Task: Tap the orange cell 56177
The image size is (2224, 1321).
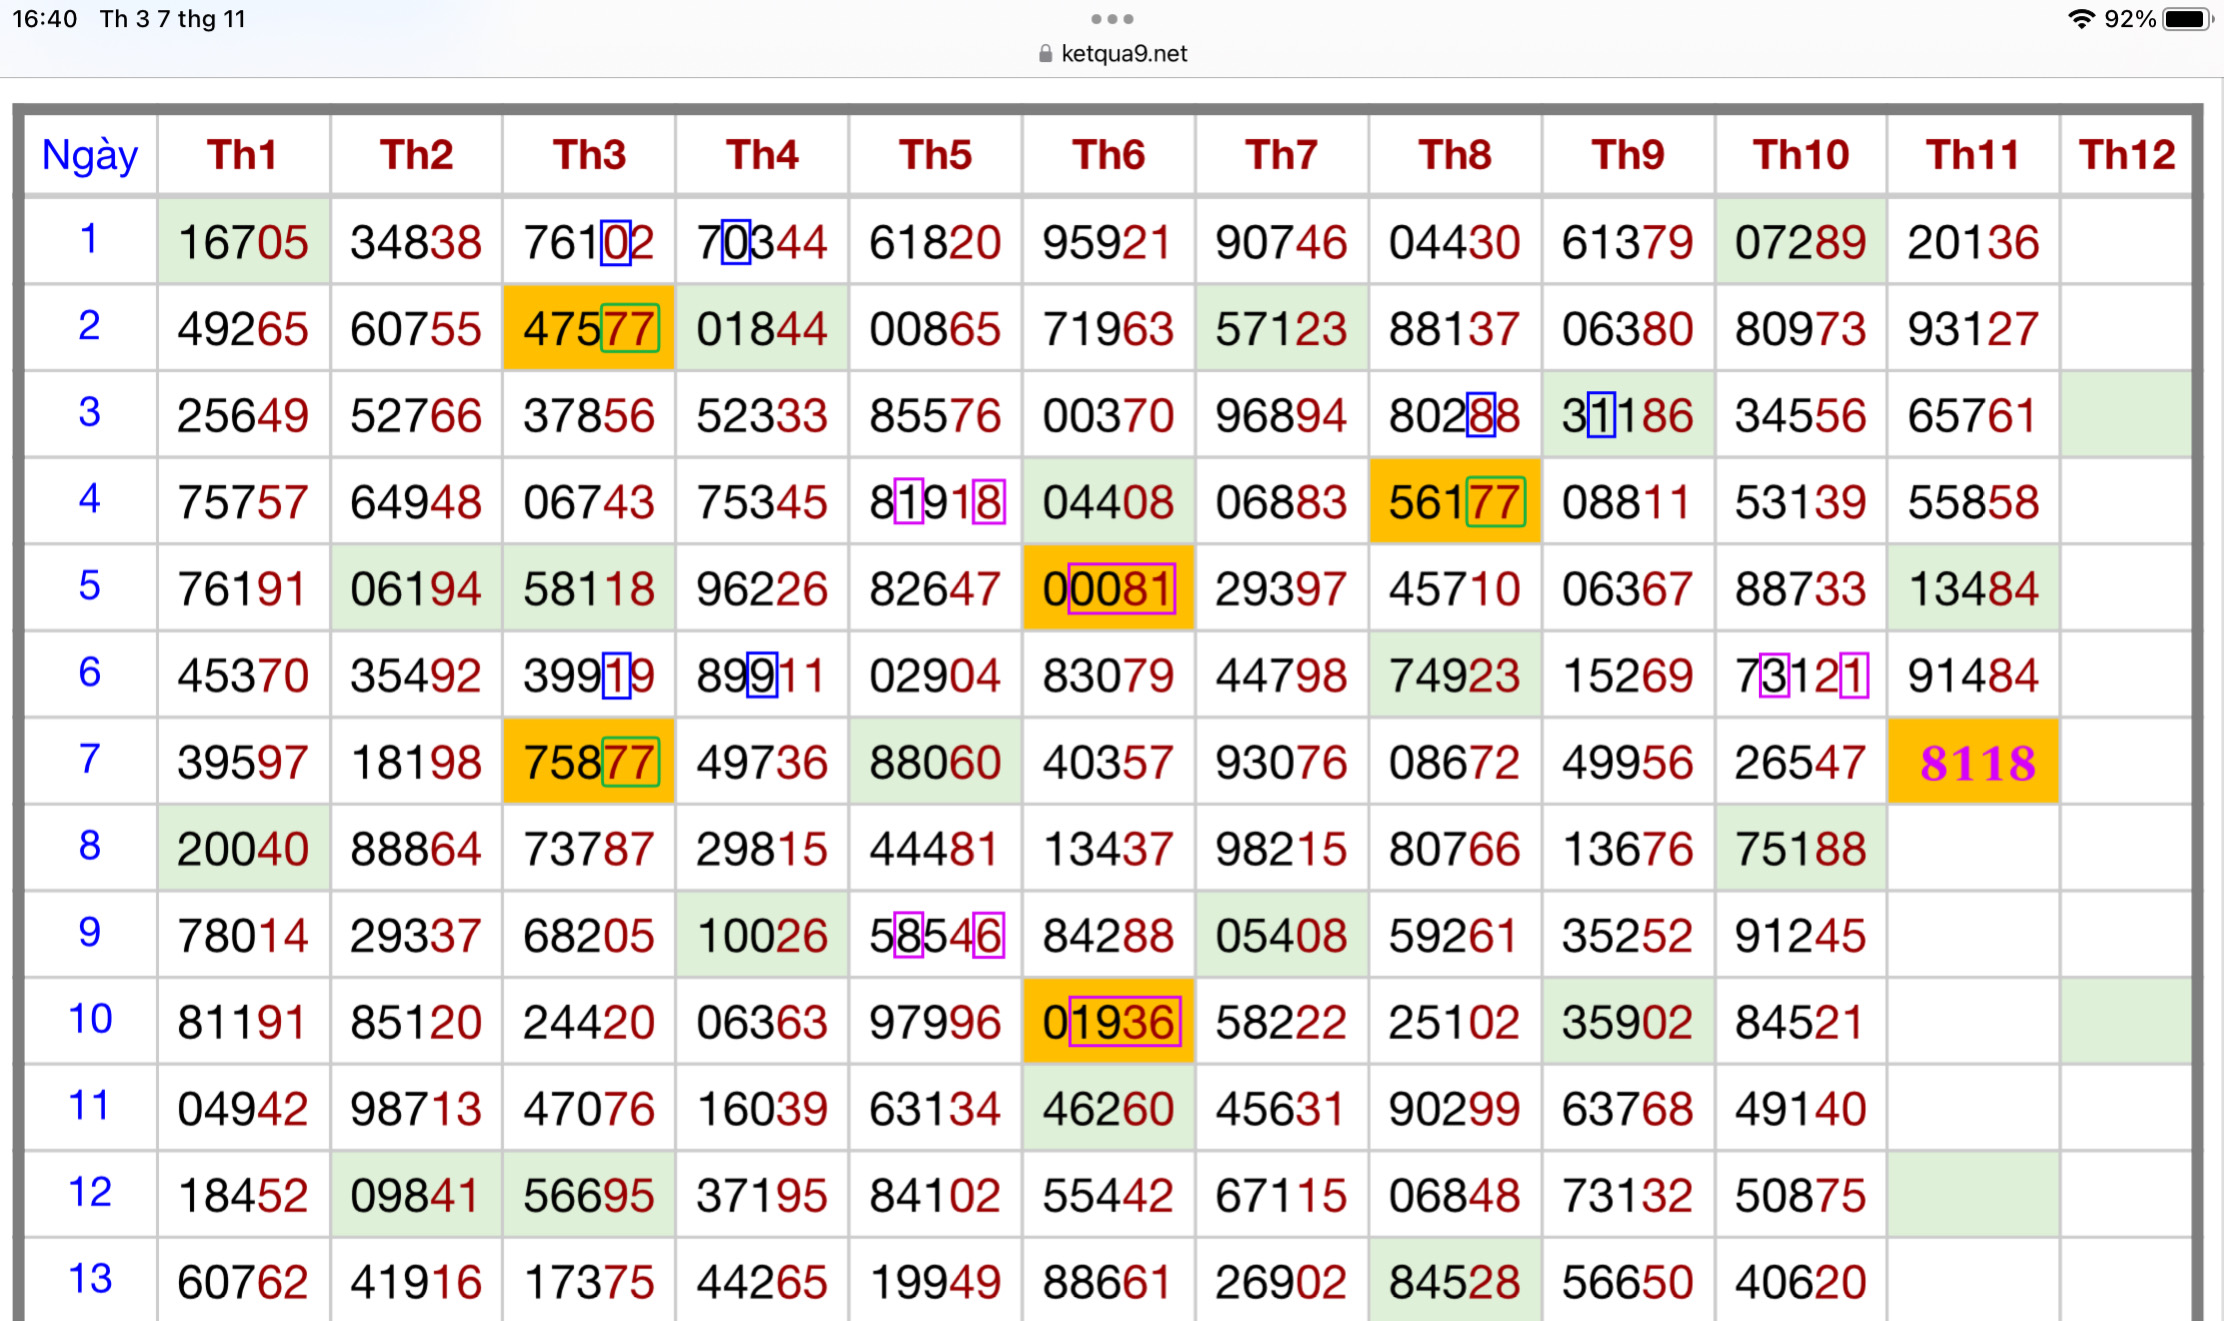Action: pos(1455,502)
